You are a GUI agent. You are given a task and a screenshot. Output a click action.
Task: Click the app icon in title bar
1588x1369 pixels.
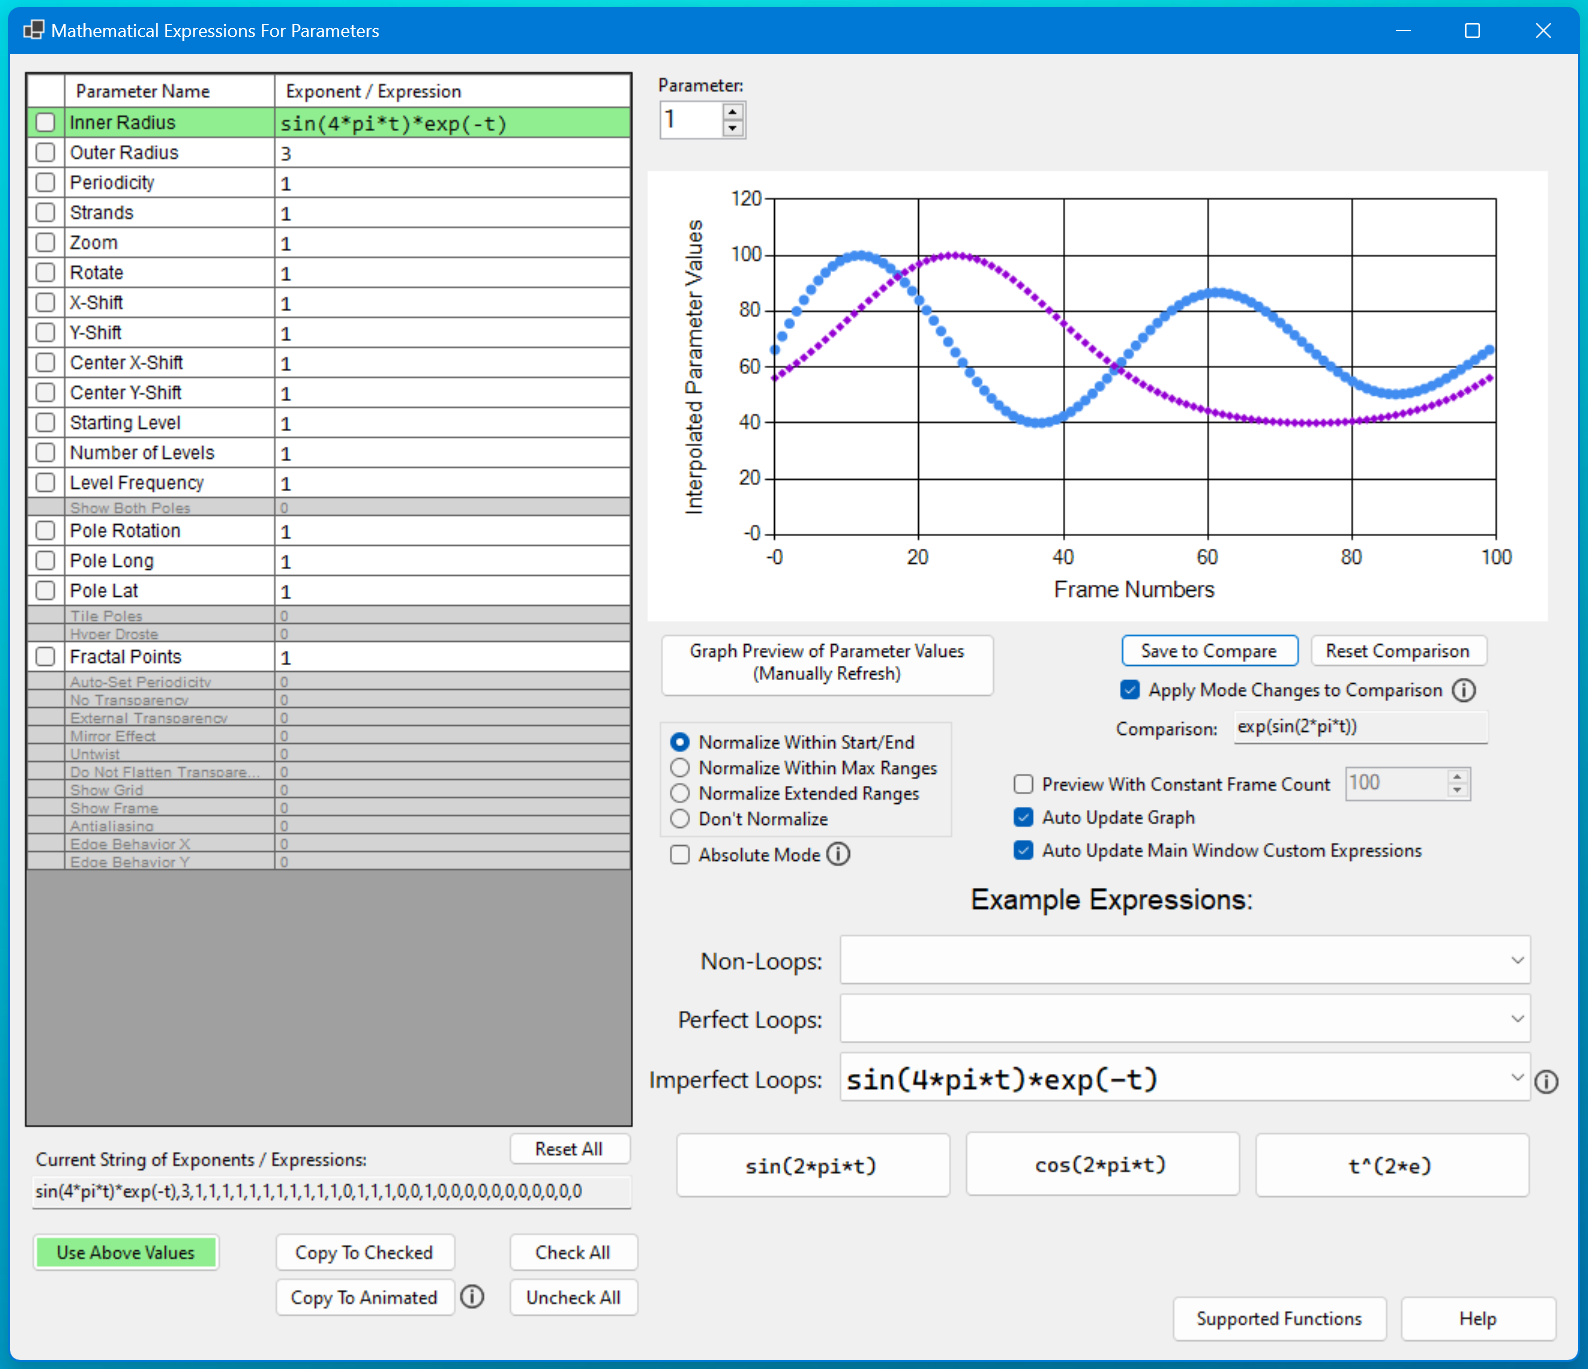pyautogui.click(x=33, y=30)
